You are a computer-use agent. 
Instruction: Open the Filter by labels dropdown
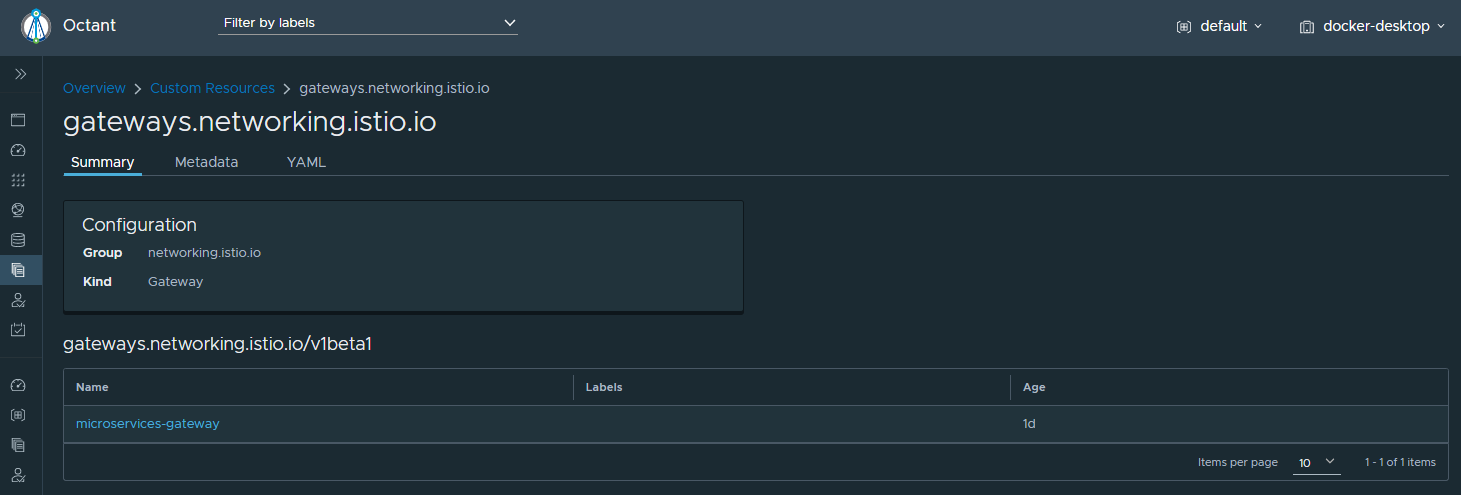click(x=368, y=23)
